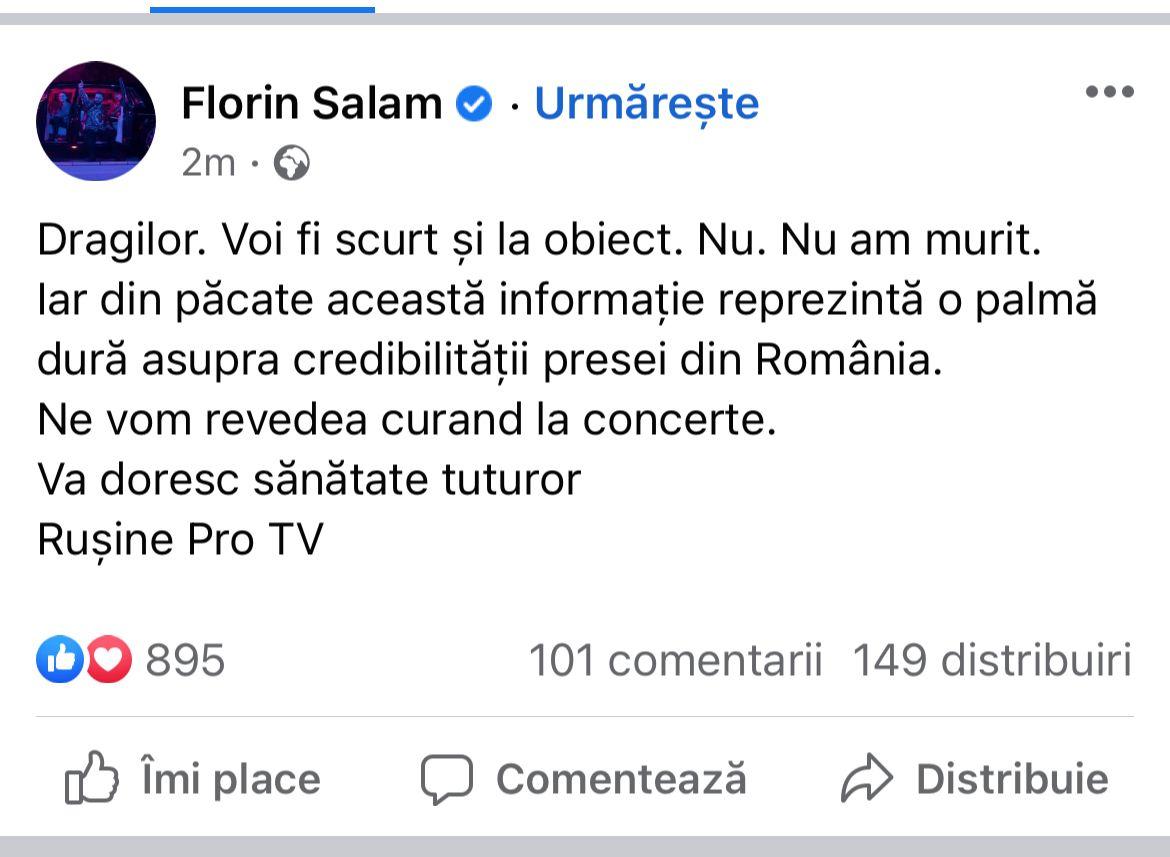Click the 2m post timestamp
The image size is (1170, 857).
(208, 162)
